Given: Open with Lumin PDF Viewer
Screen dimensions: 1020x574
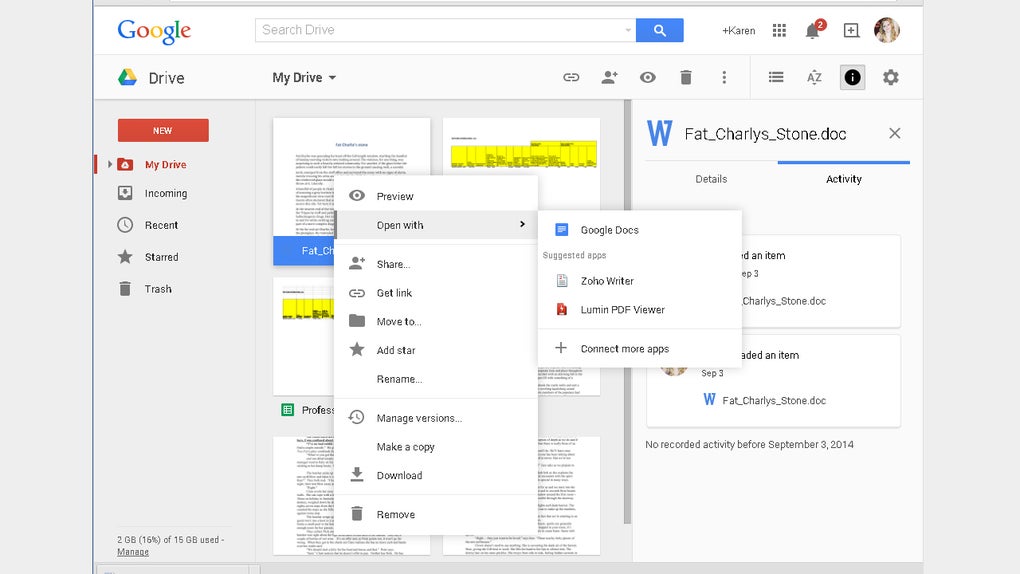Looking at the screenshot, I should tap(640, 310).
